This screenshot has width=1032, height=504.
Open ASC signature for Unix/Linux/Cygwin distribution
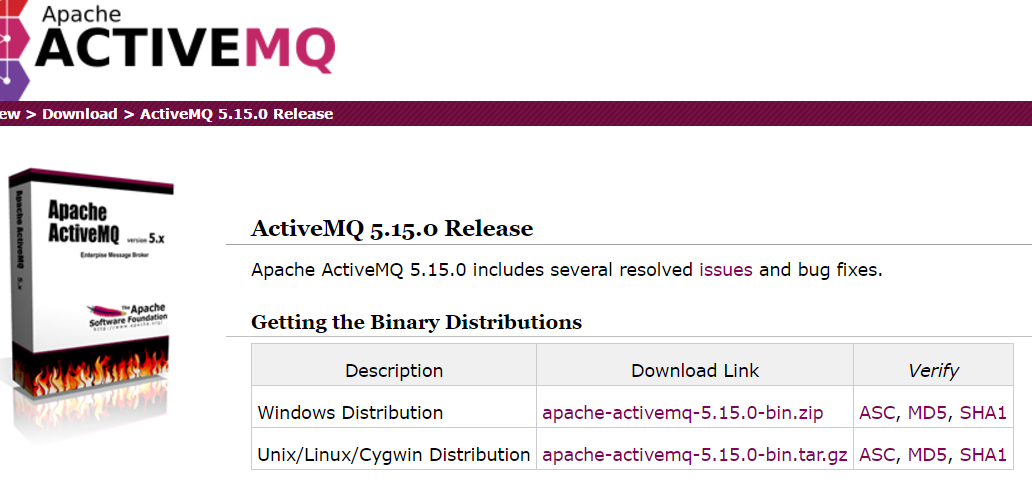[877, 455]
